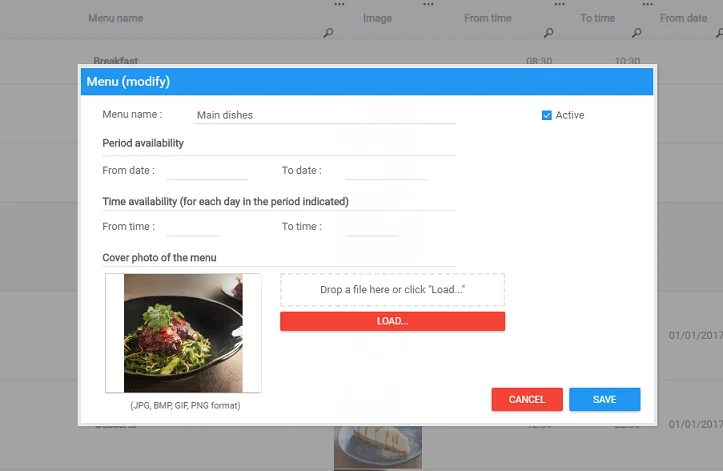
Task: Click the search icon in Menu name column
Action: click(x=328, y=33)
